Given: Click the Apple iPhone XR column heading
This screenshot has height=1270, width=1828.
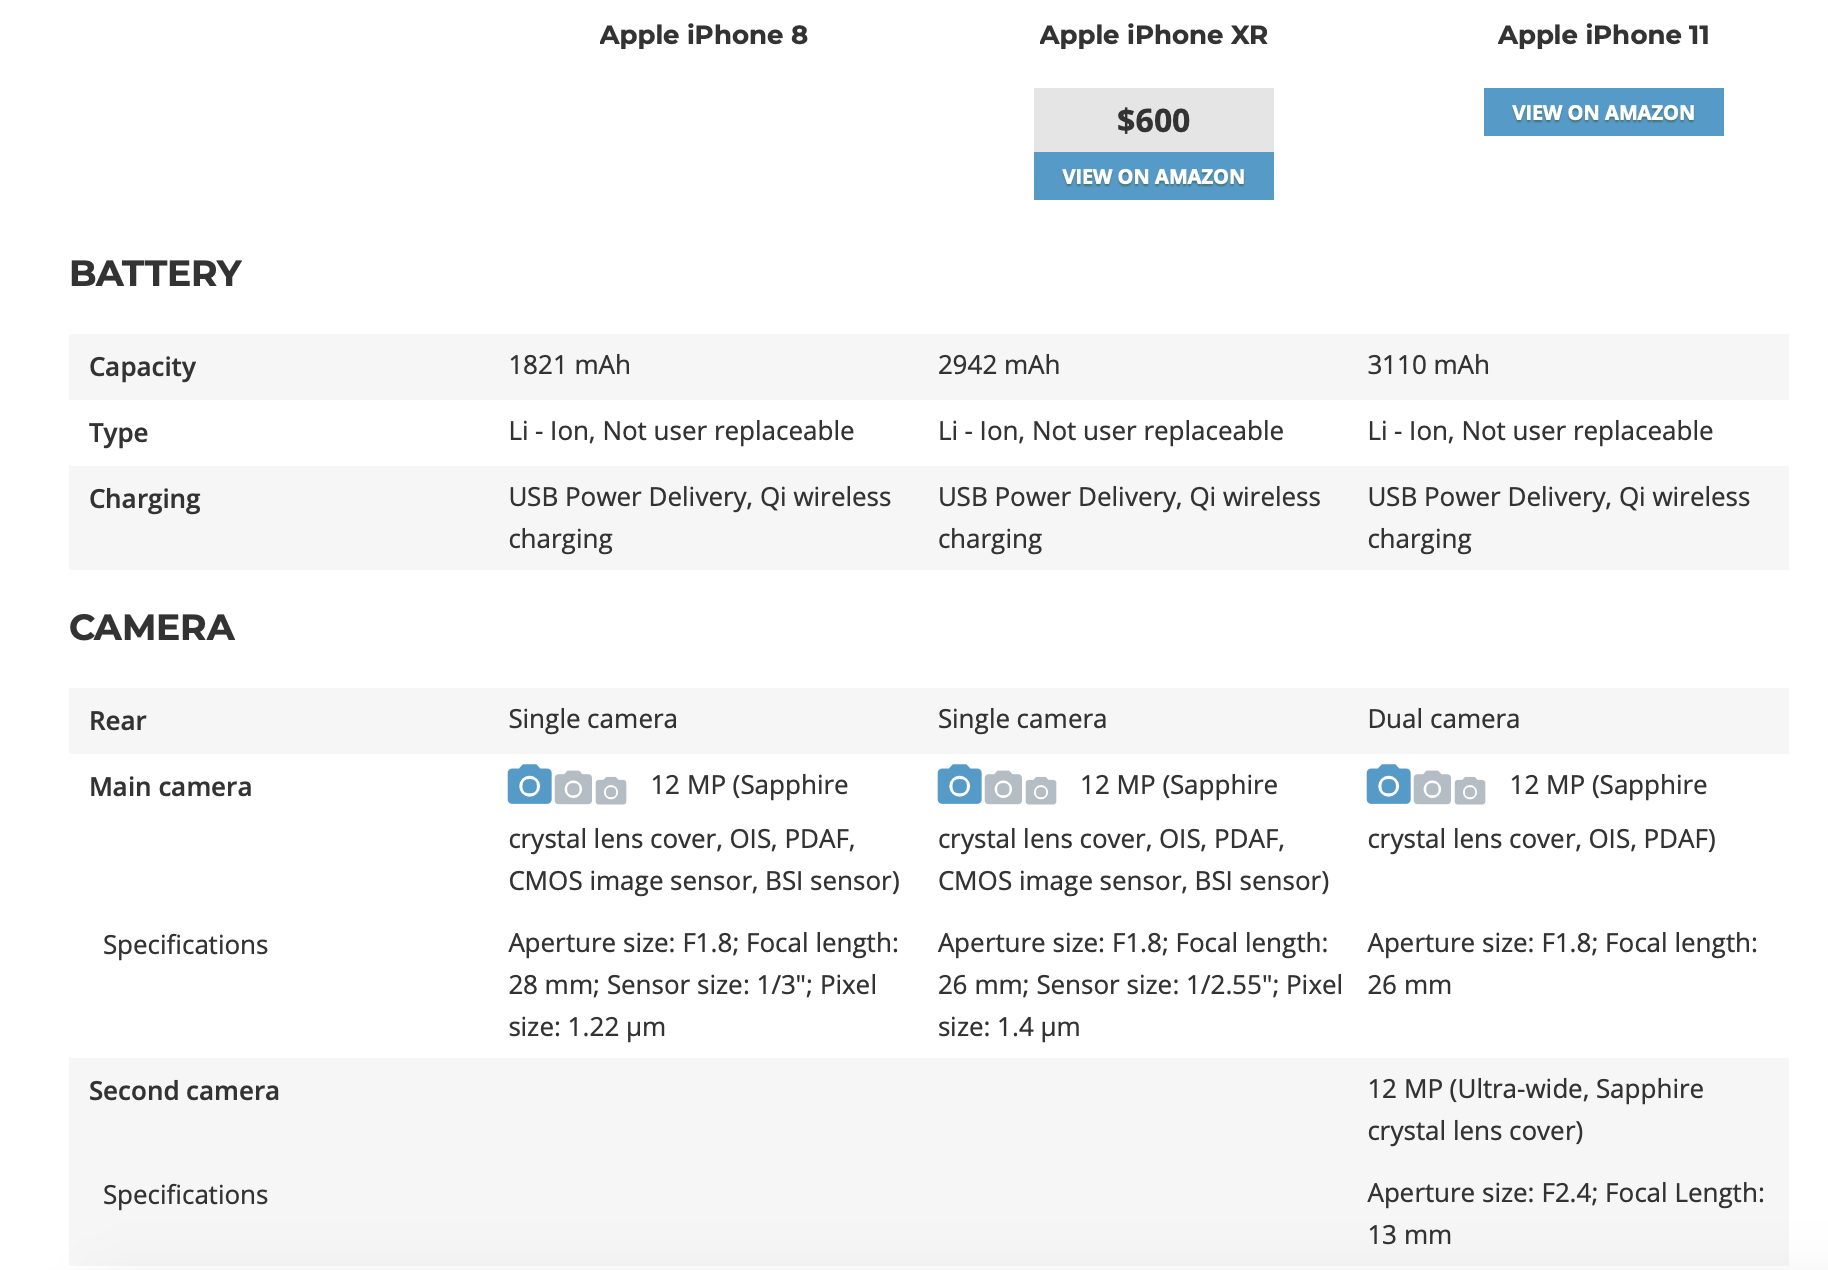Looking at the screenshot, I should pos(1153,35).
